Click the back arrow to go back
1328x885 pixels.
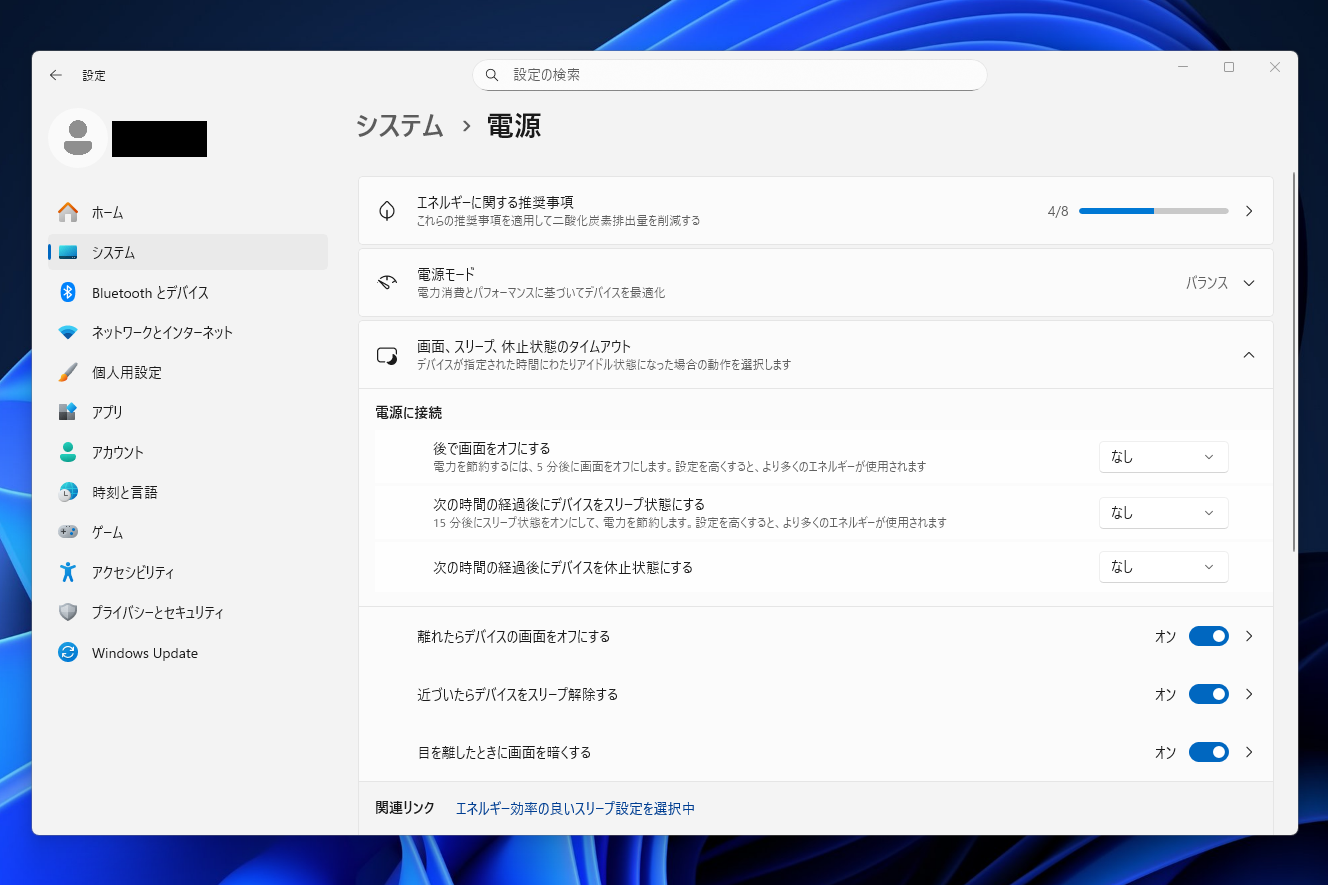[56, 75]
